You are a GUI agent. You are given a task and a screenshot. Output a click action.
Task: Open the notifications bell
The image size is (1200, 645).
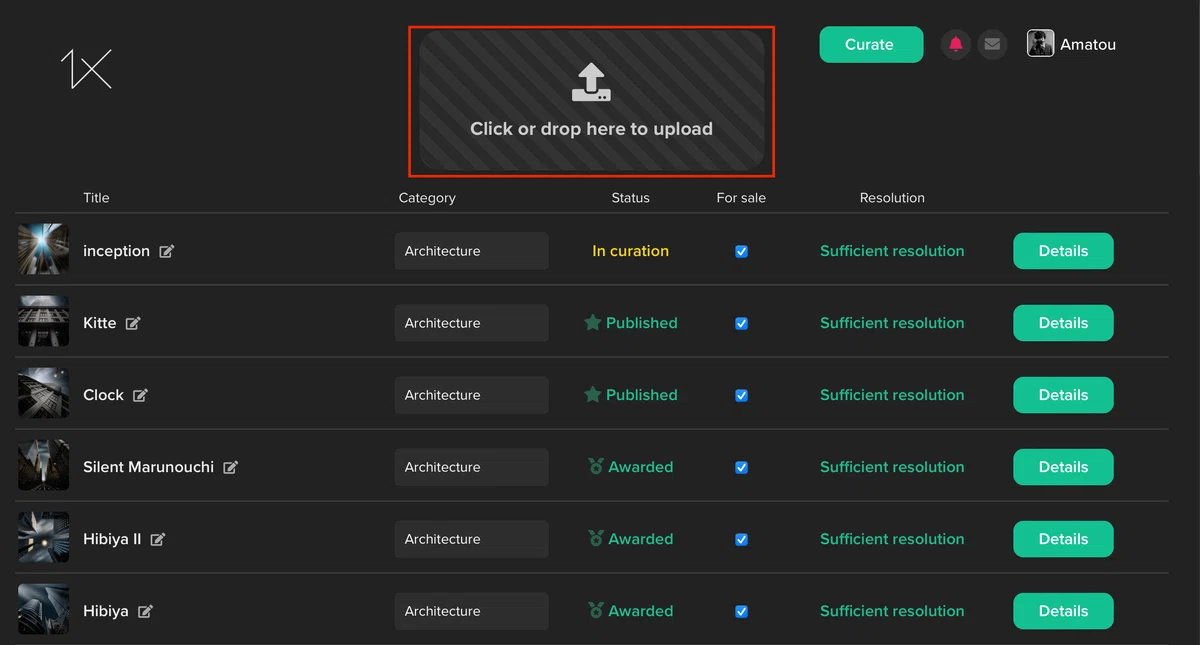click(x=956, y=44)
